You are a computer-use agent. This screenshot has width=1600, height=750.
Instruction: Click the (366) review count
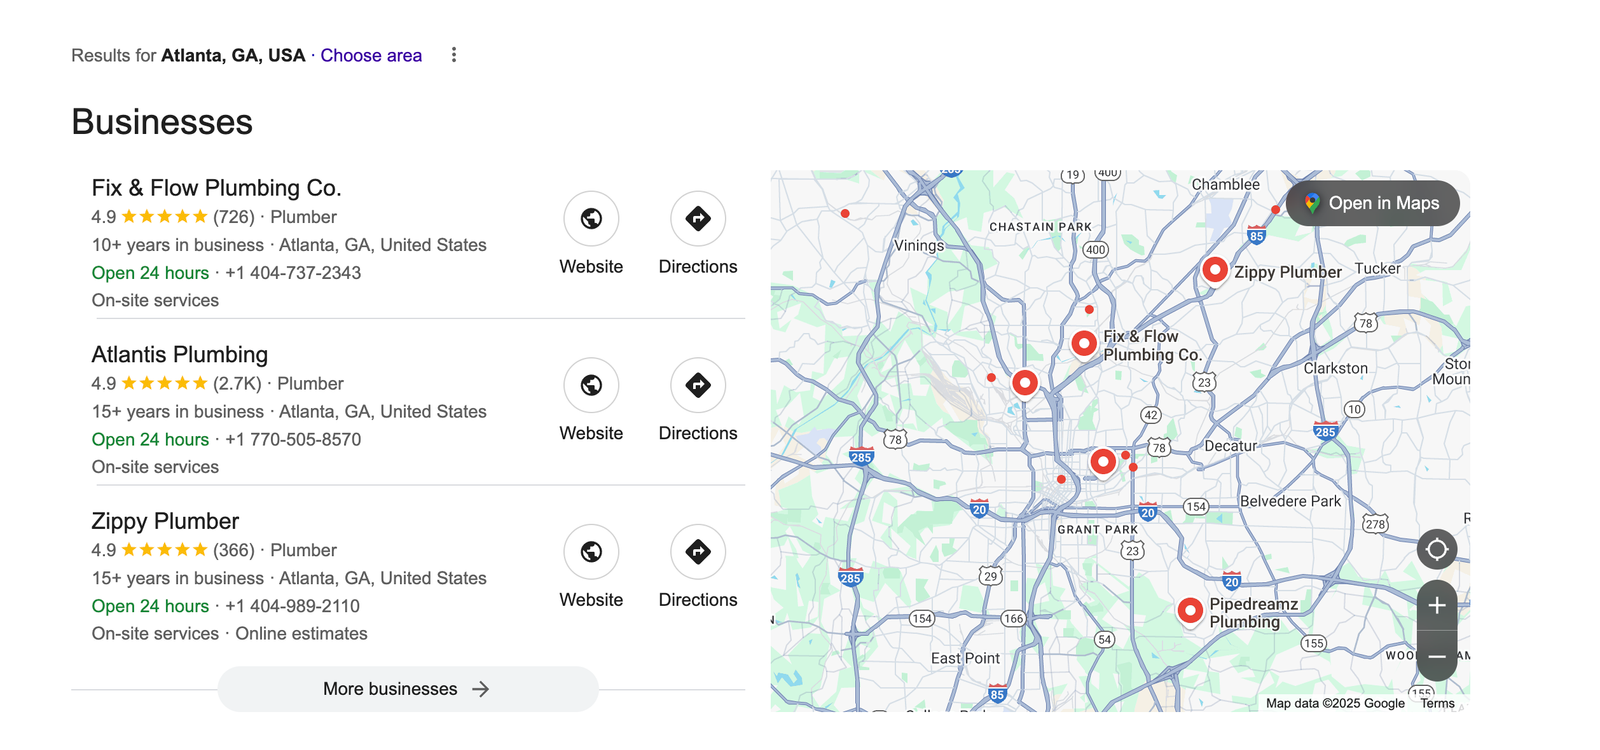(x=234, y=550)
